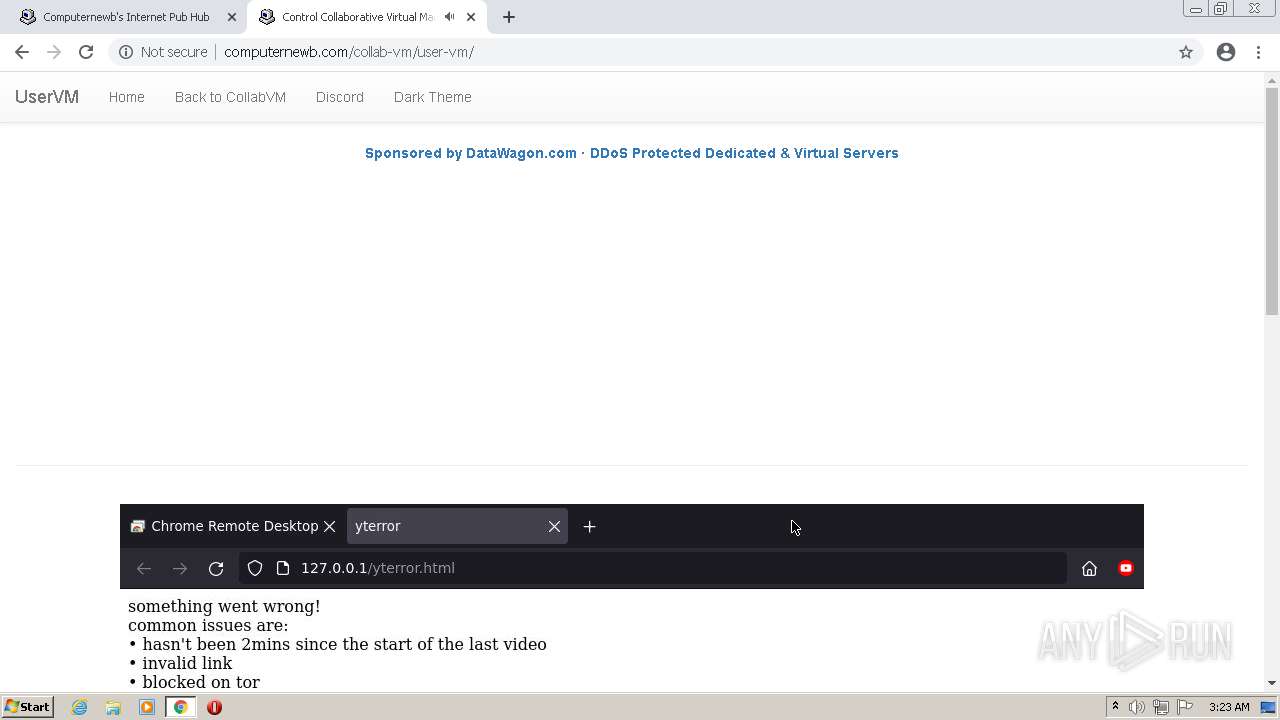This screenshot has width=1280, height=720.
Task: Click the Chrome taskbar button
Action: tap(181, 707)
